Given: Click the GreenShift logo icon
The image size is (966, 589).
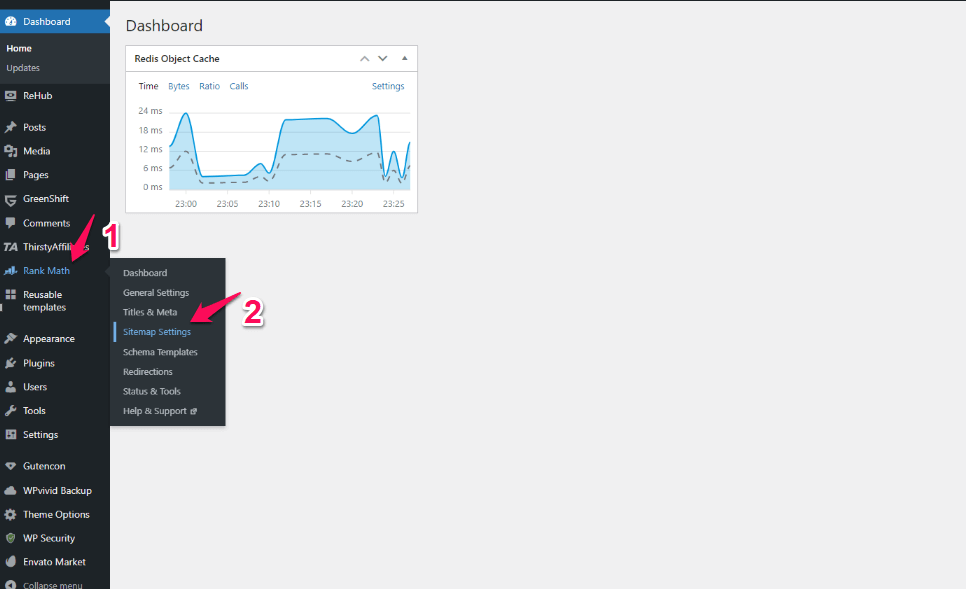Looking at the screenshot, I should pyautogui.click(x=10, y=199).
